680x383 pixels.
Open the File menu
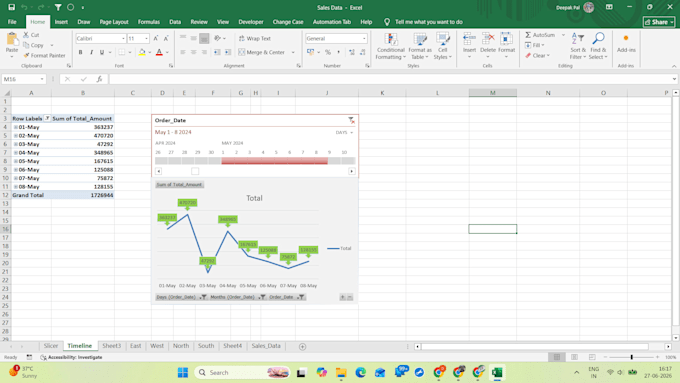coord(12,22)
